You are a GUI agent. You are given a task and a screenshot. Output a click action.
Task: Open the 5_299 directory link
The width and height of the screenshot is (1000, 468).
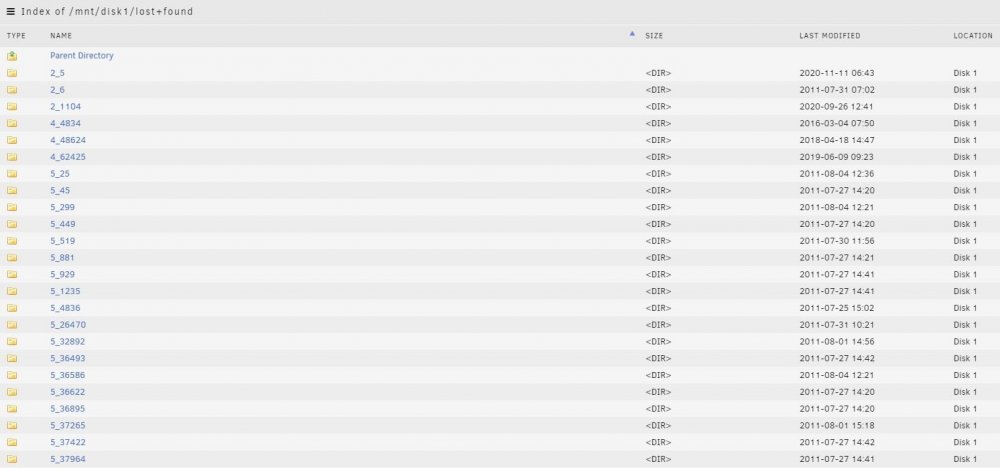[62, 207]
